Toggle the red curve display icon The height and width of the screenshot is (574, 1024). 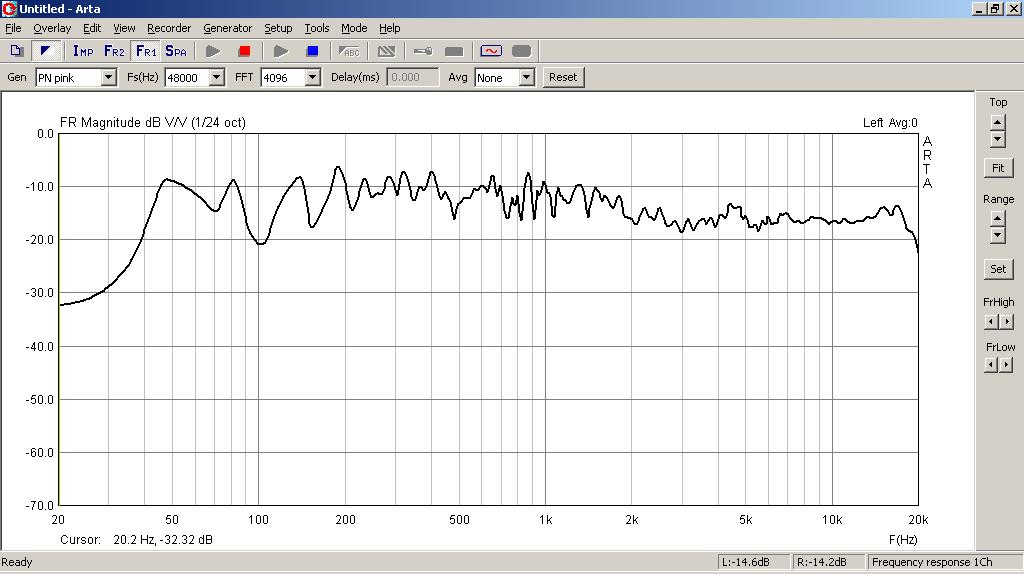[491, 51]
